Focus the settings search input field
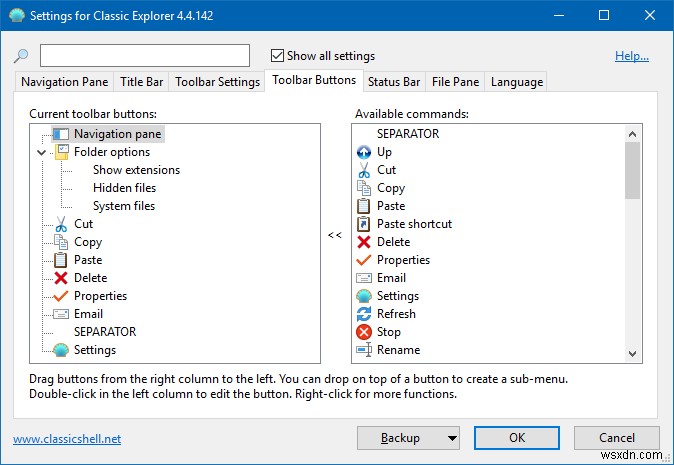The width and height of the screenshot is (674, 465). pyautogui.click(x=145, y=56)
